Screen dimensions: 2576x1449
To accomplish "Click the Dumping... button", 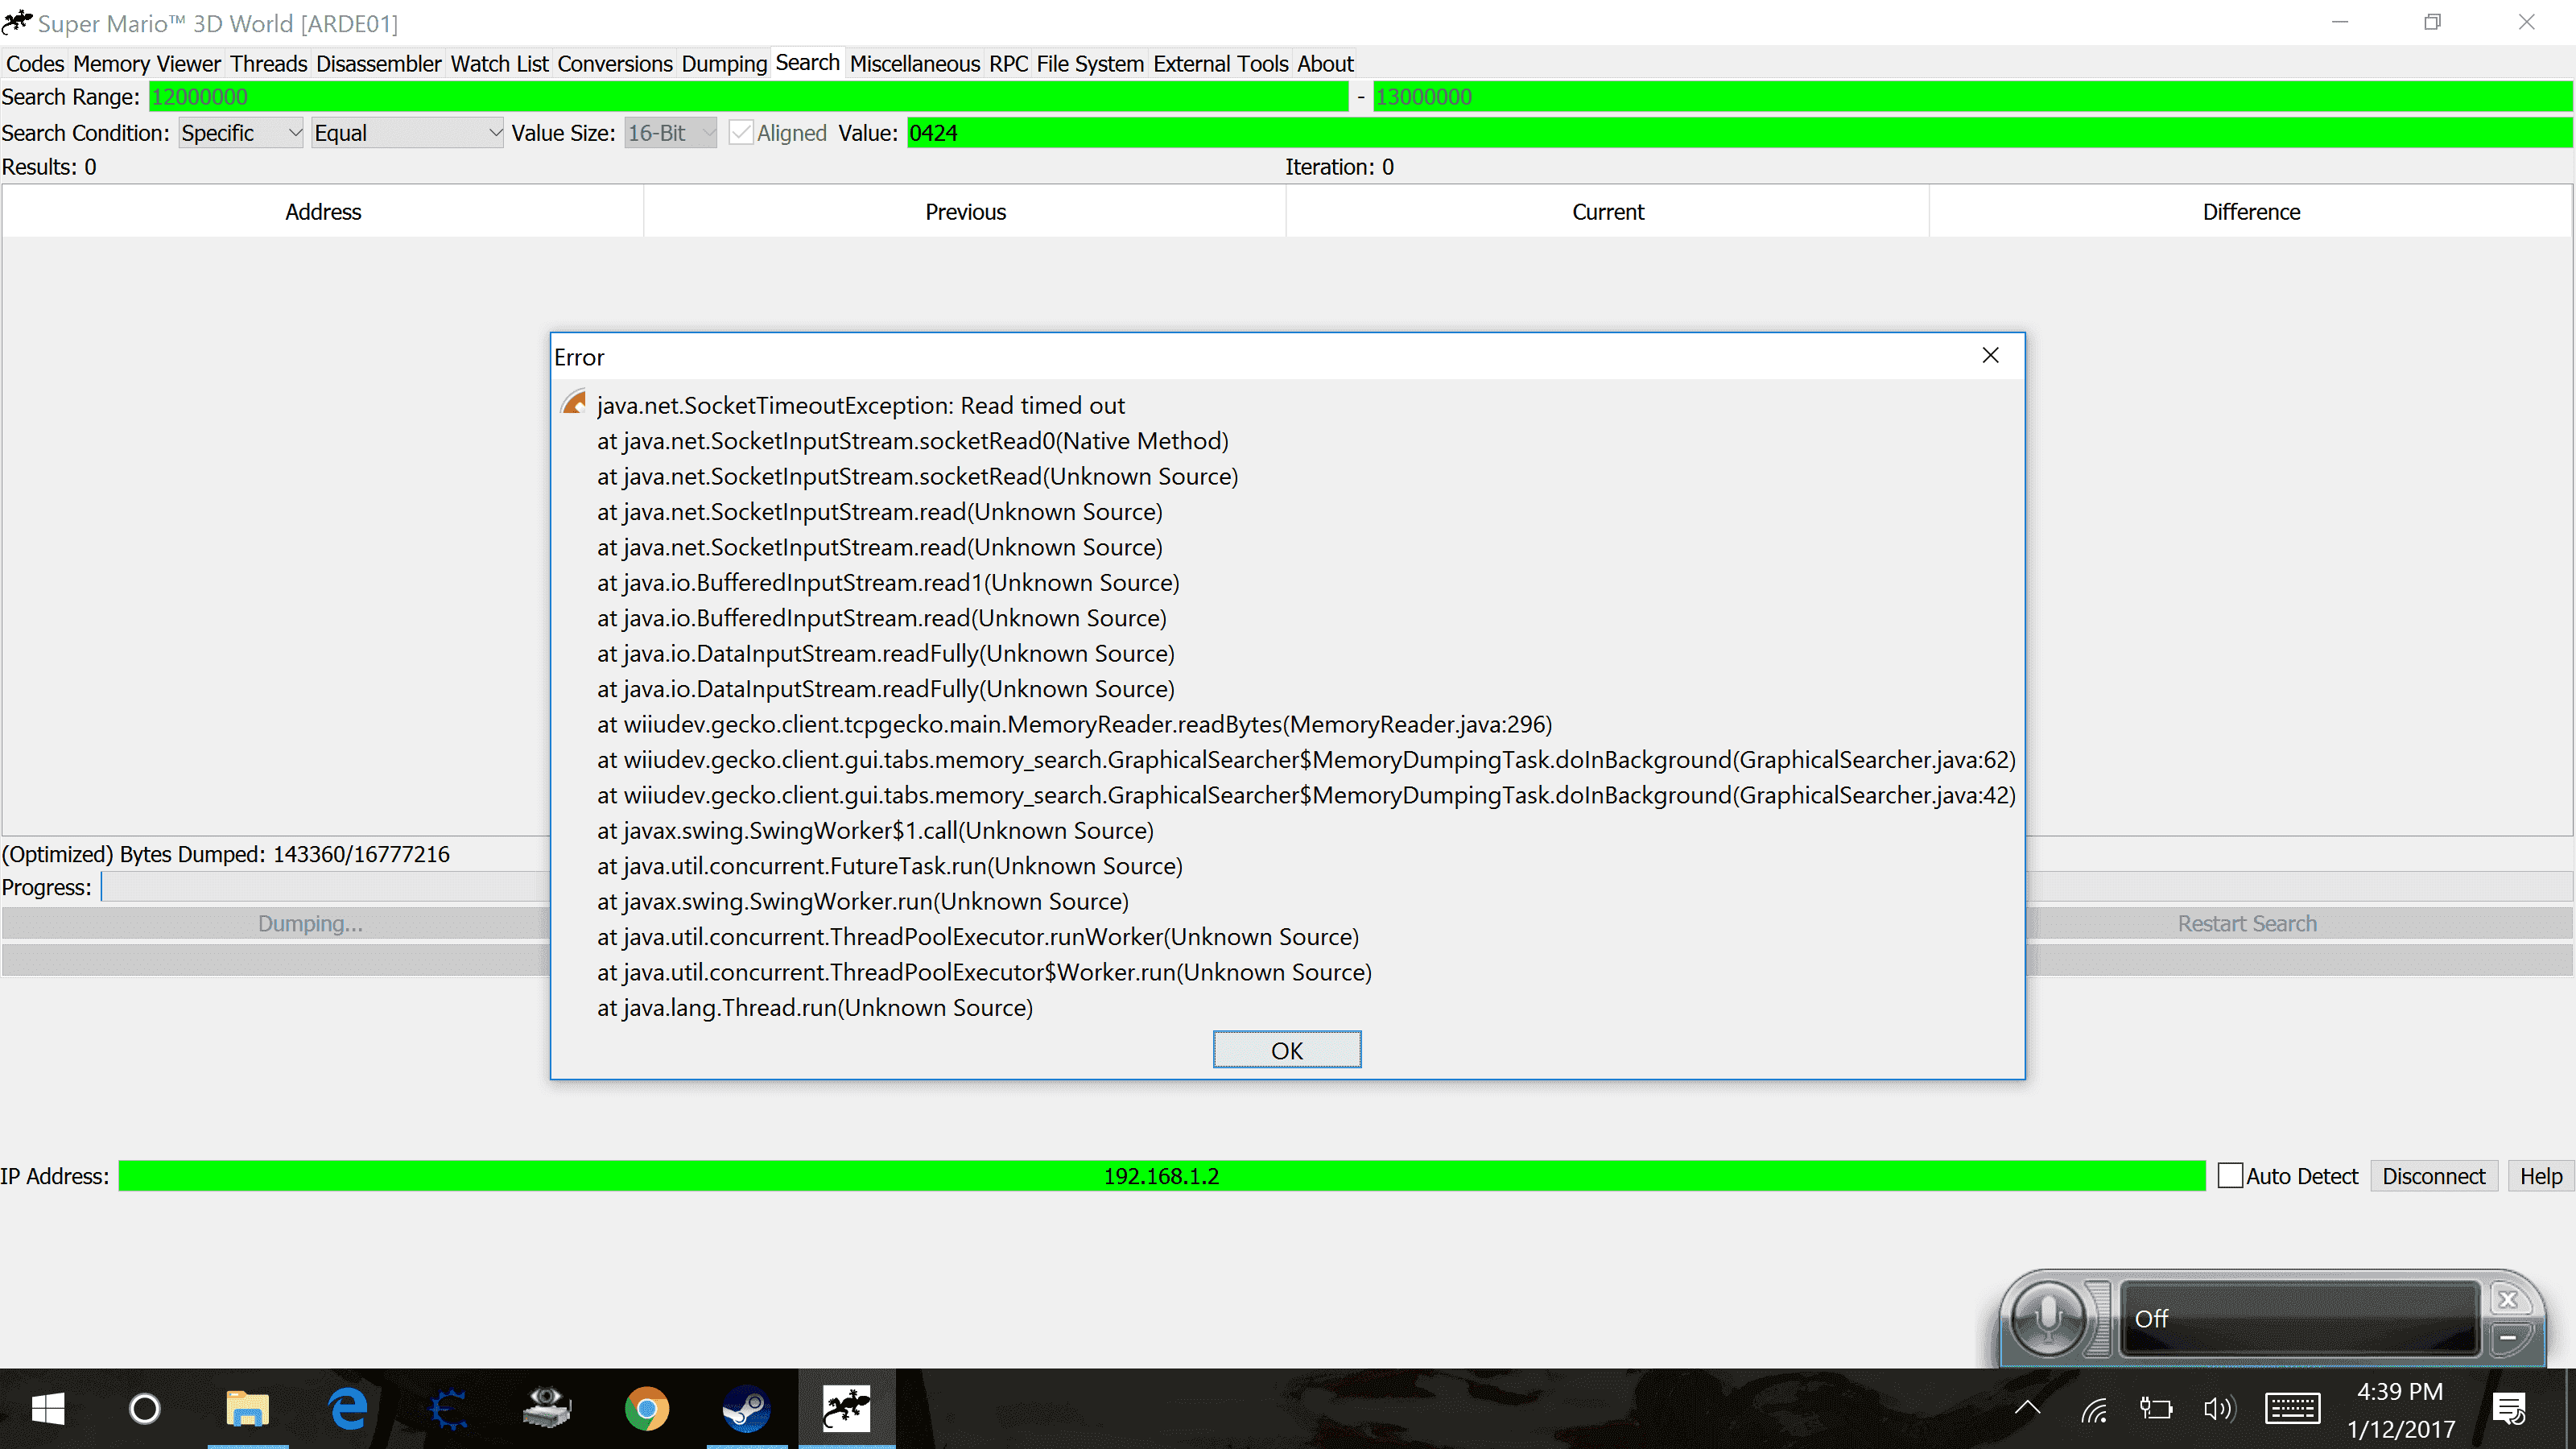I will pyautogui.click(x=277, y=923).
